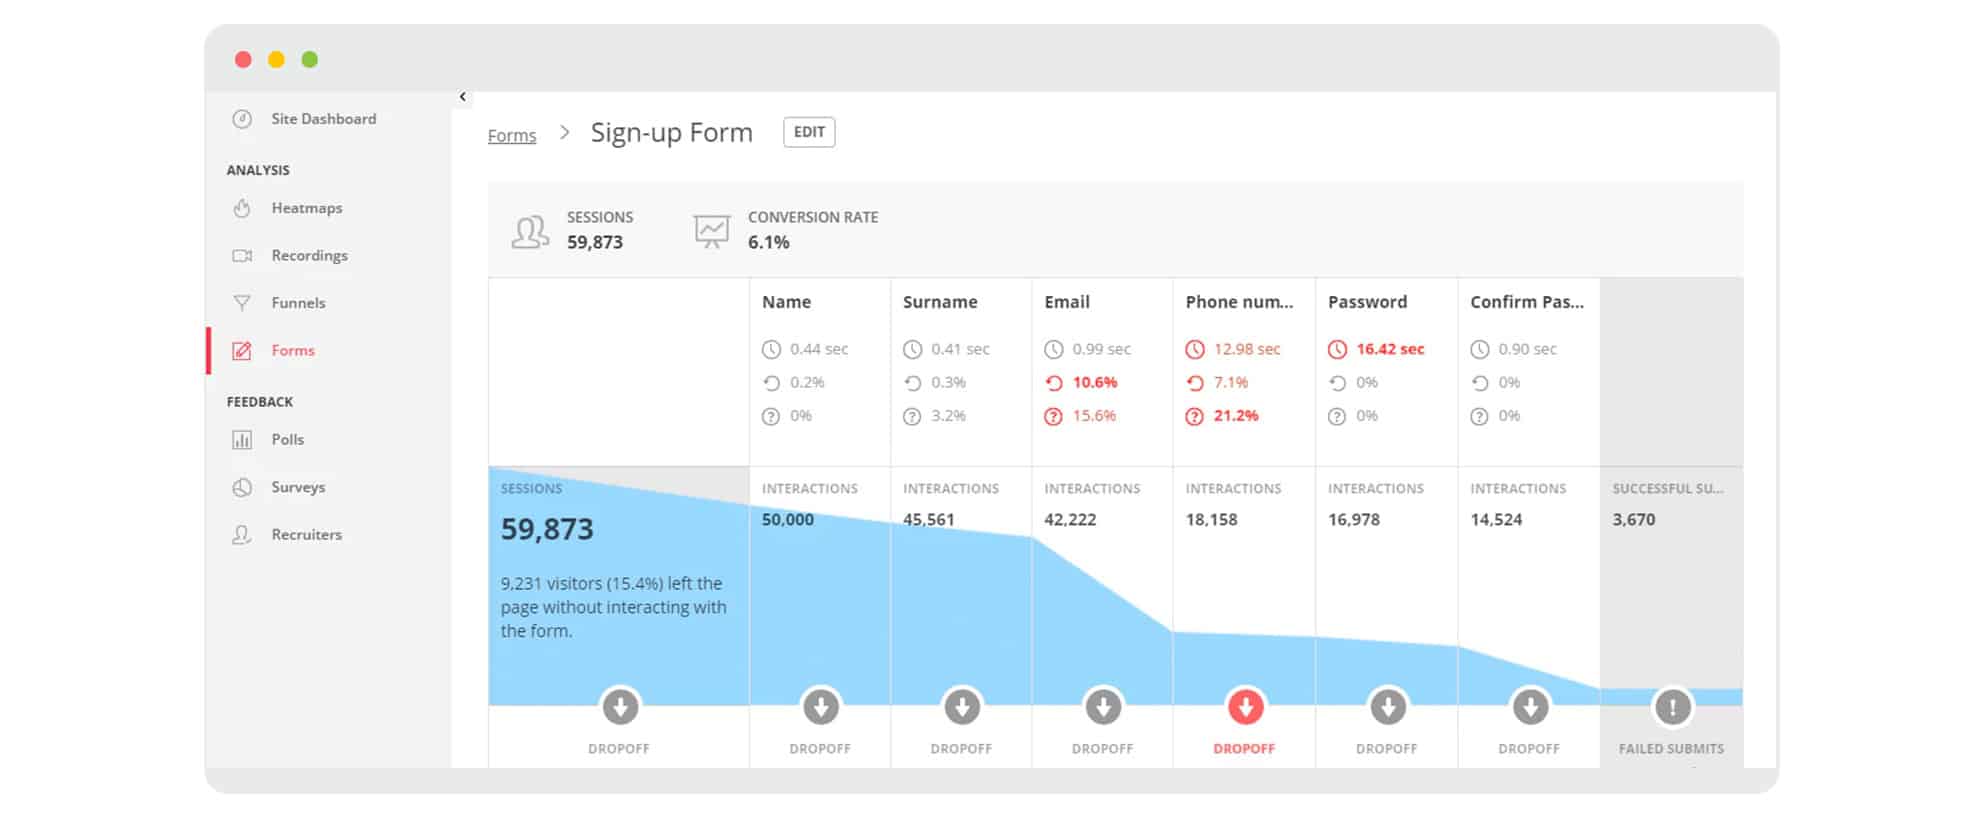Image resolution: width=1984 pixels, height=820 pixels.
Task: Follow the Forms breadcrumb link
Action: point(512,136)
